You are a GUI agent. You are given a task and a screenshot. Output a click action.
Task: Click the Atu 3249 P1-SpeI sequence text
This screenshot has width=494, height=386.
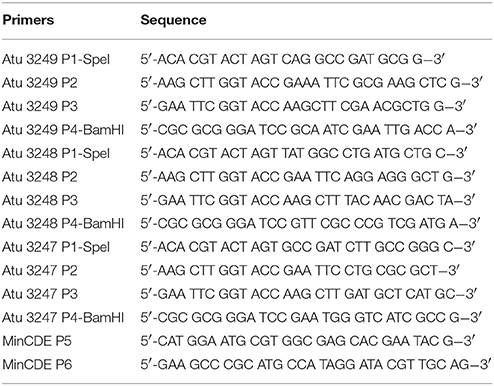293,60
